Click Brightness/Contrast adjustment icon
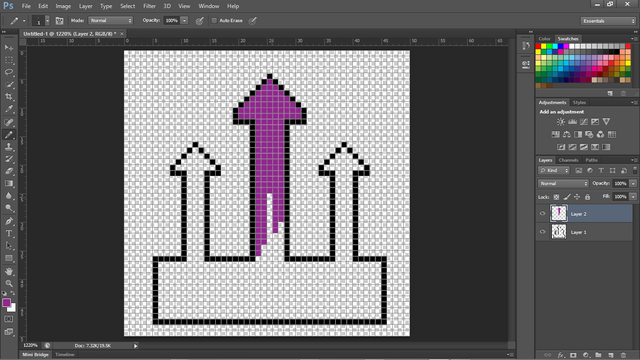Viewport: 640px width, 360px height. [x=561, y=122]
